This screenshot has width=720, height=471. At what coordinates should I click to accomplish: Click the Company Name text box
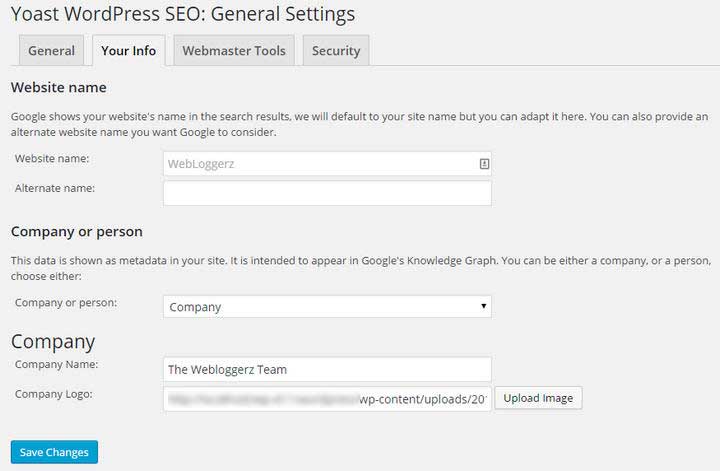tap(327, 369)
